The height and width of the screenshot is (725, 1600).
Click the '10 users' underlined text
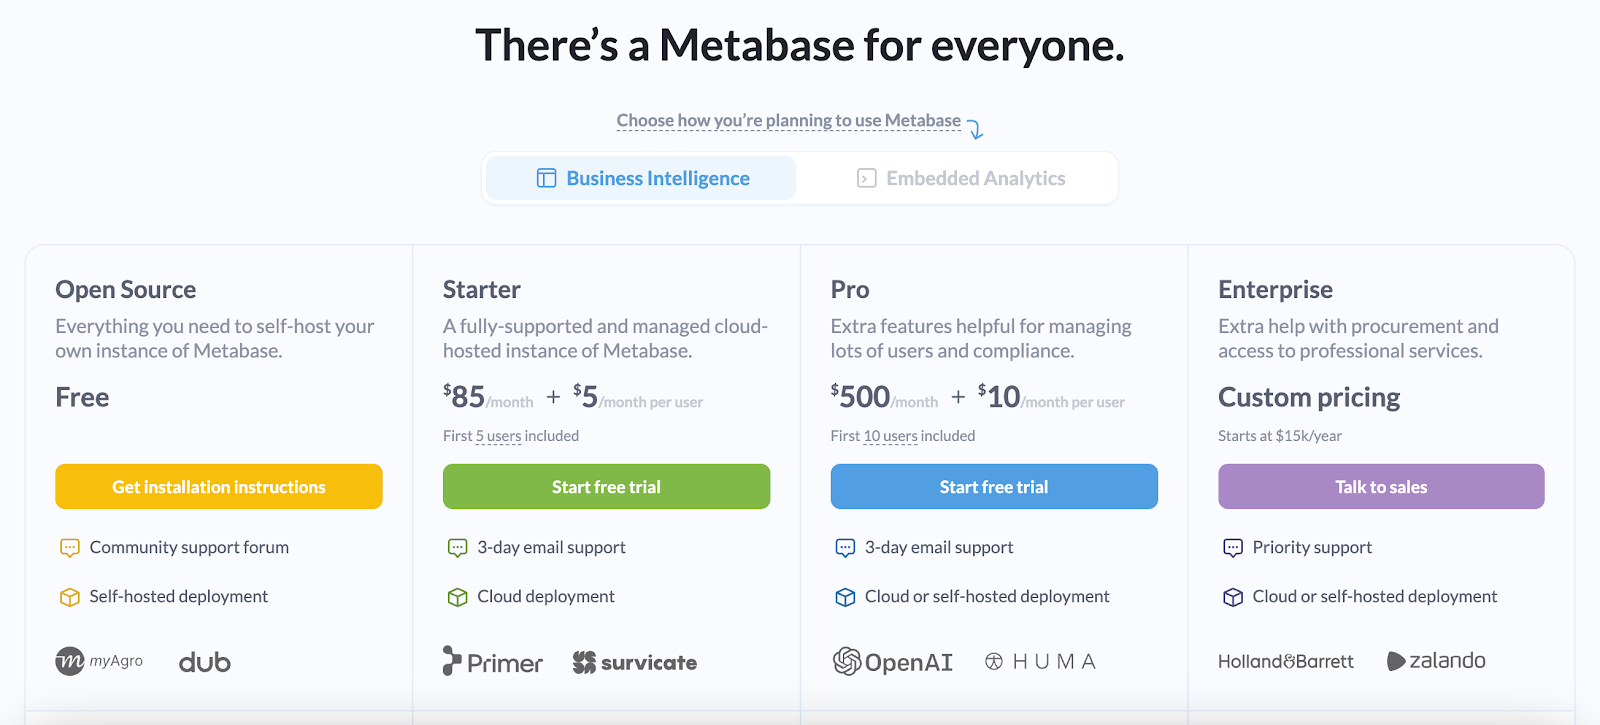890,436
